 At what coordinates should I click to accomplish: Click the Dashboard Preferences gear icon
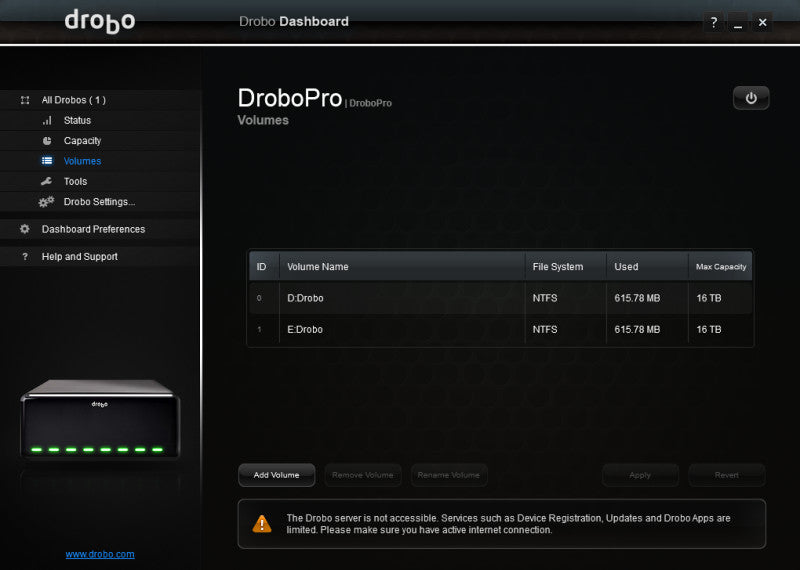pyautogui.click(x=24, y=229)
